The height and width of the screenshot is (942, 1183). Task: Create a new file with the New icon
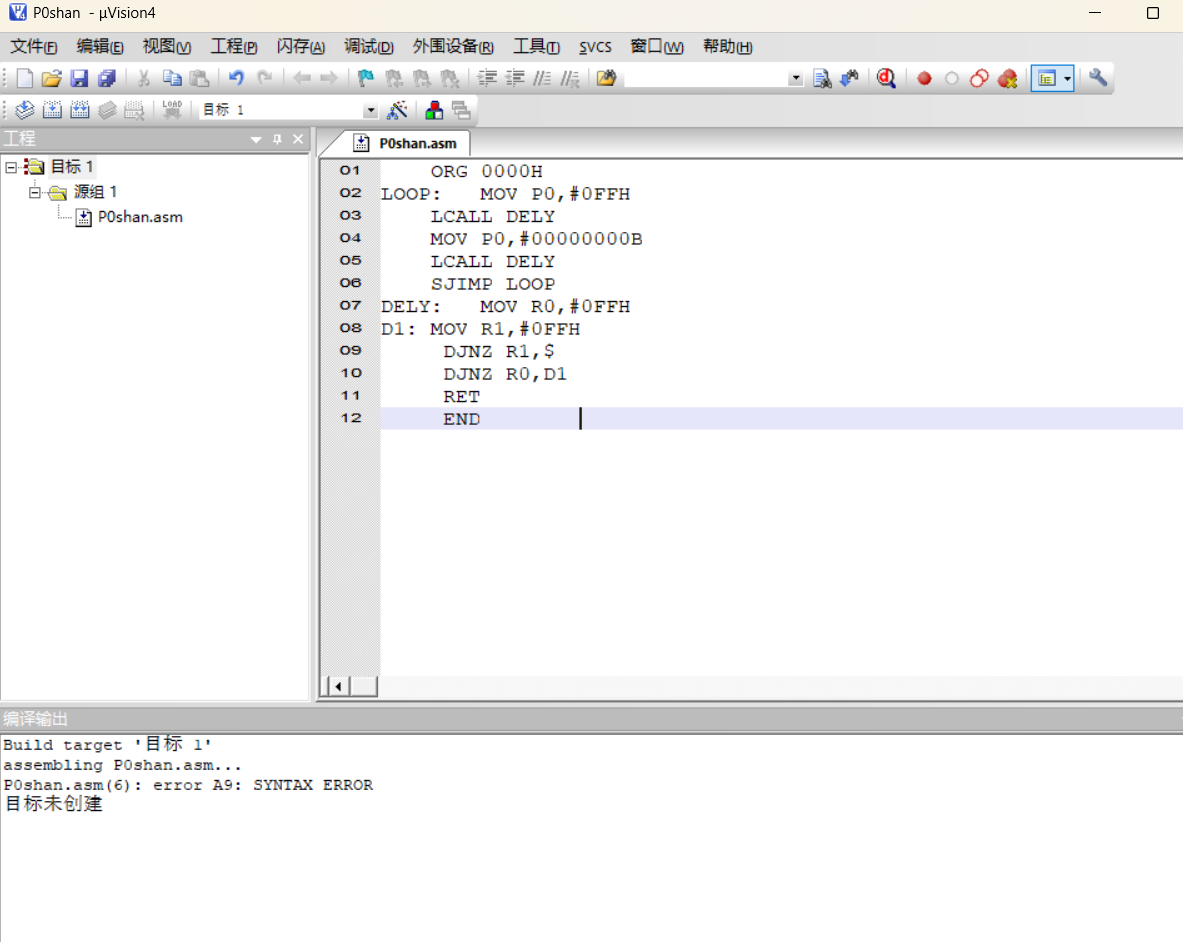pyautogui.click(x=24, y=78)
